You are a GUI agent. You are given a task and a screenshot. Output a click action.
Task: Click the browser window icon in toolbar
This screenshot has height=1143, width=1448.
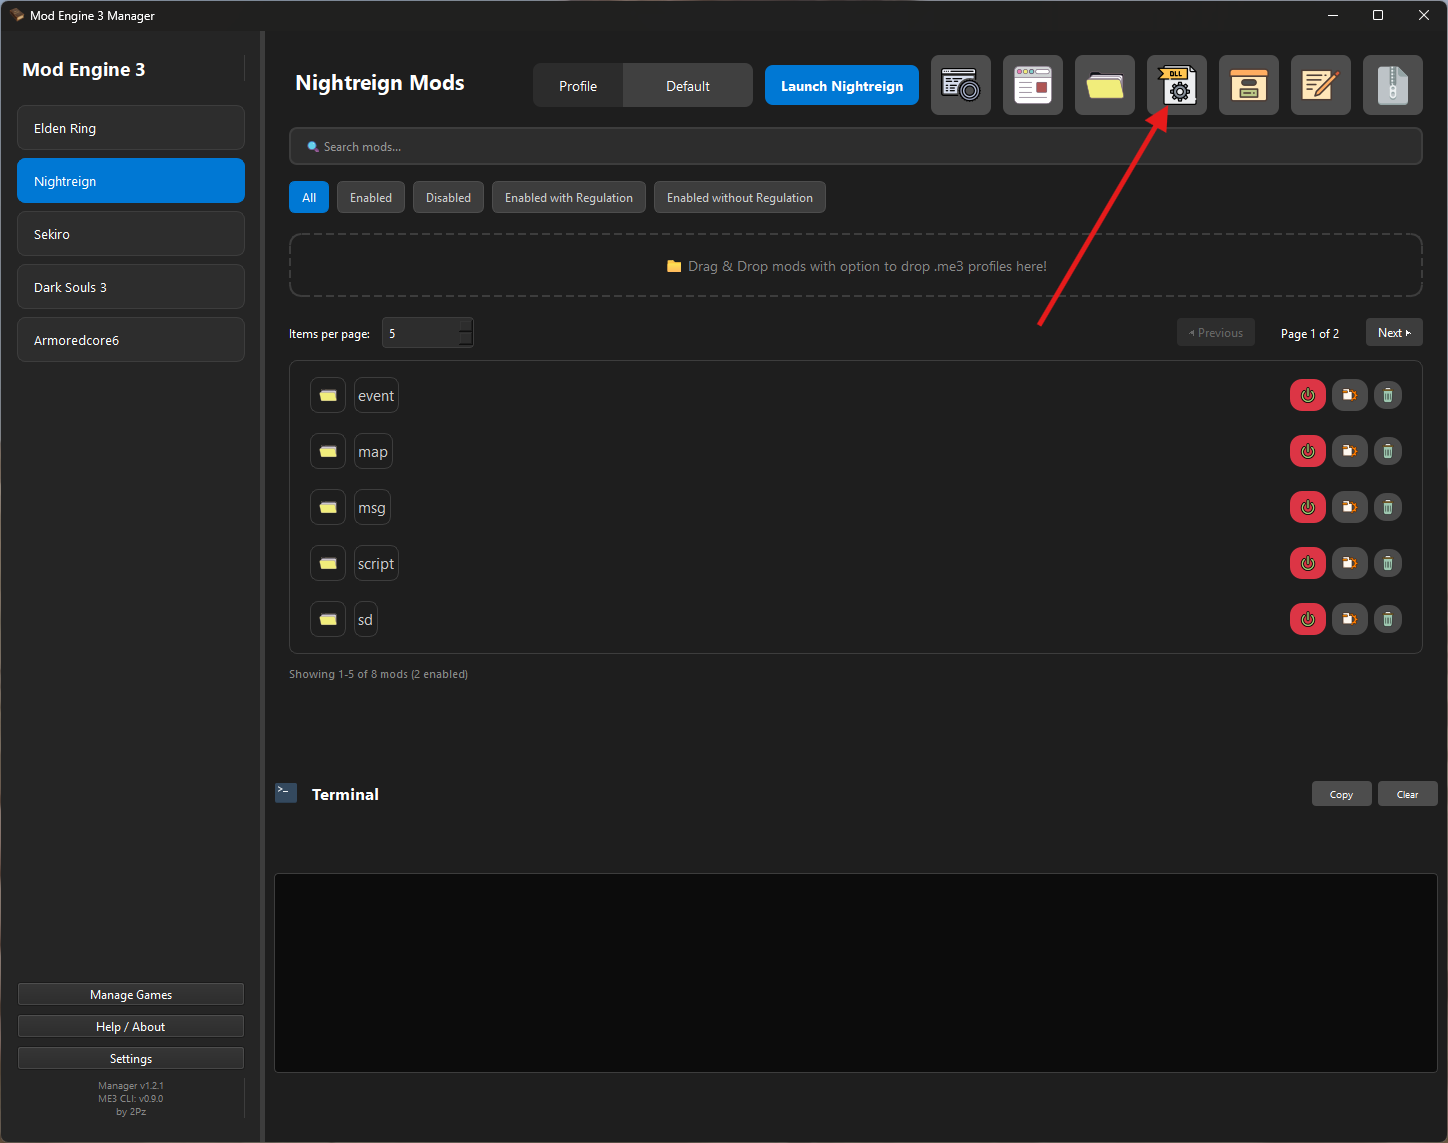(1033, 86)
